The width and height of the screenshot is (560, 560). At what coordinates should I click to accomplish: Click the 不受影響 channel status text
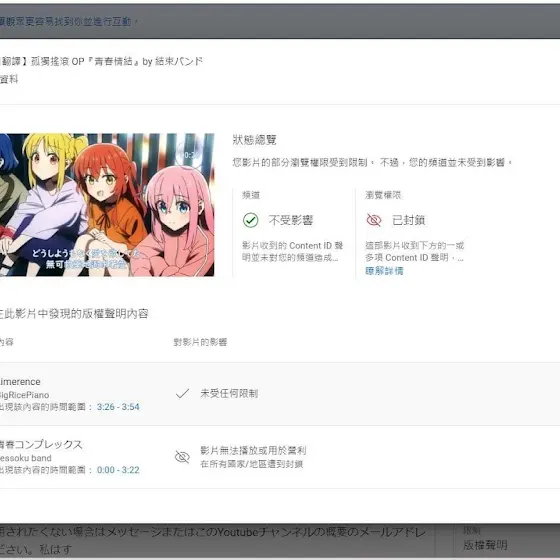291,220
